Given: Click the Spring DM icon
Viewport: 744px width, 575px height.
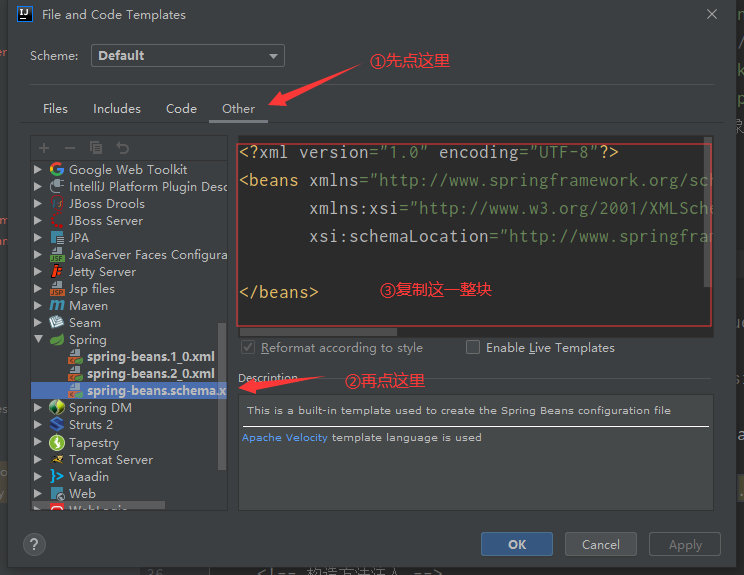Looking at the screenshot, I should coord(57,408).
